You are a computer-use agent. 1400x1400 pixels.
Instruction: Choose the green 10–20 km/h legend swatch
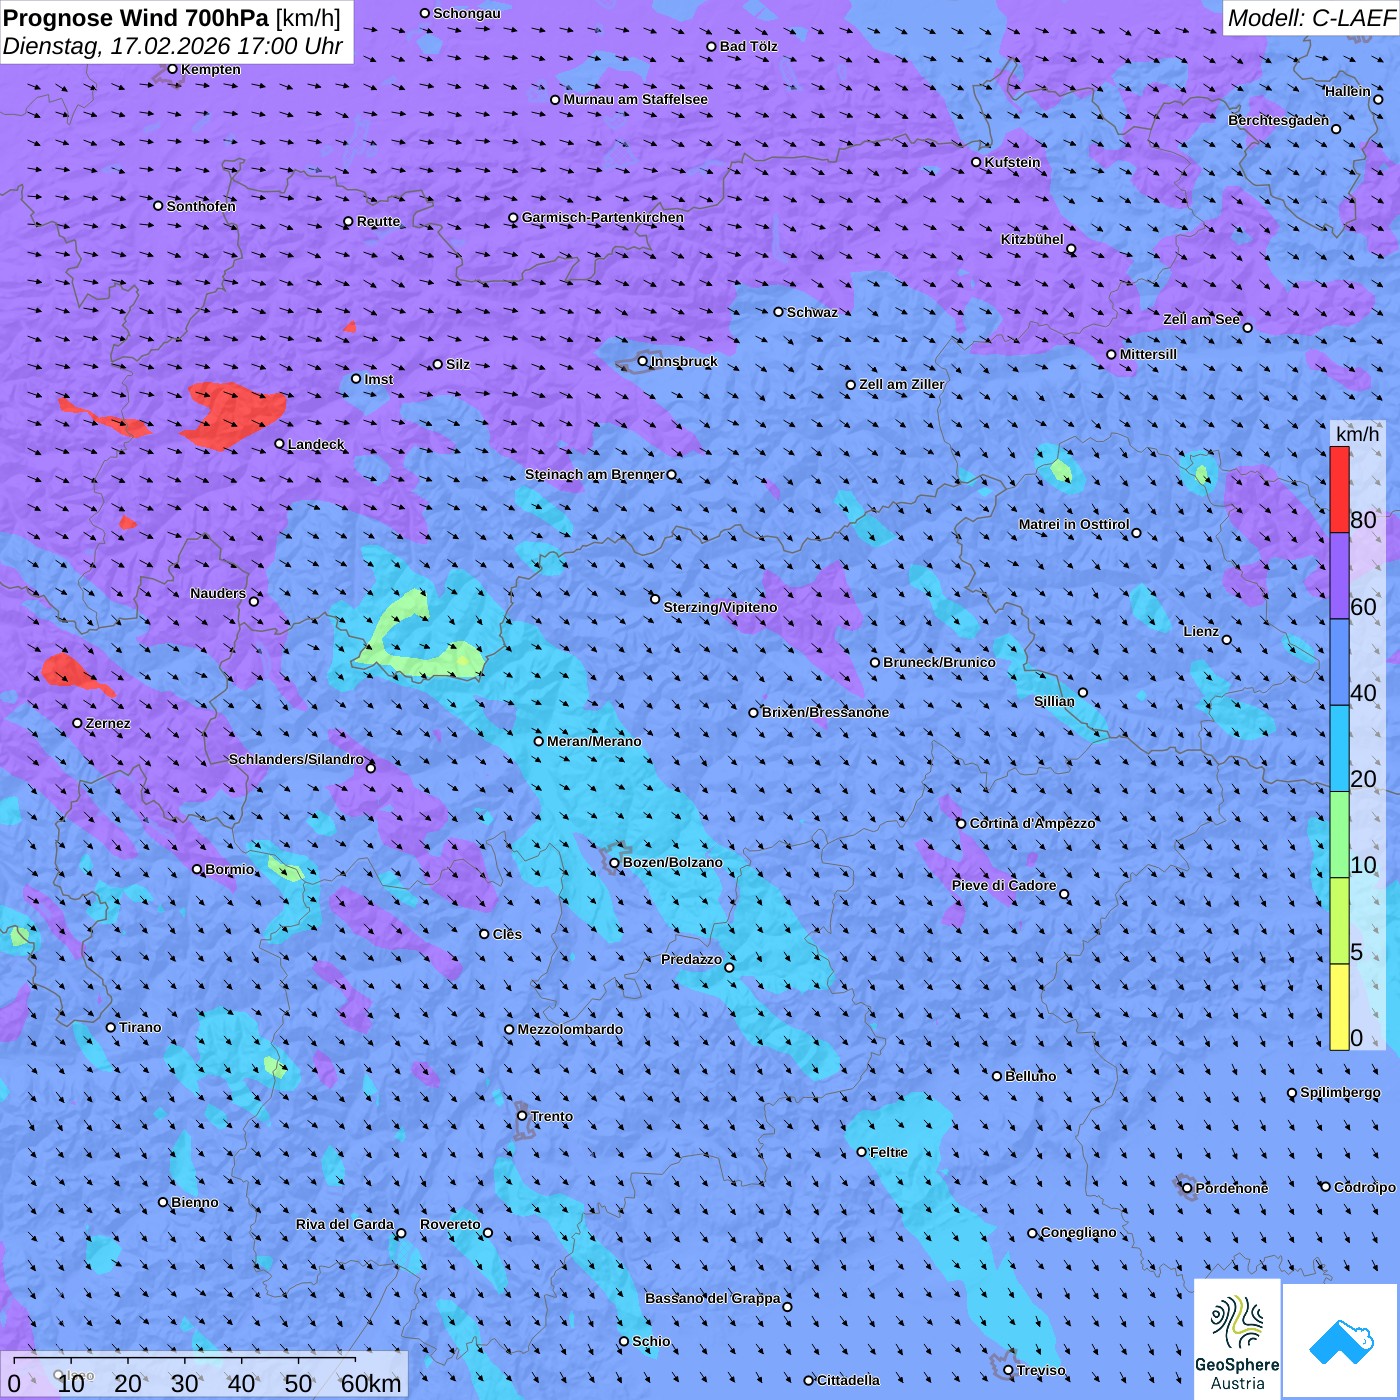click(1339, 835)
